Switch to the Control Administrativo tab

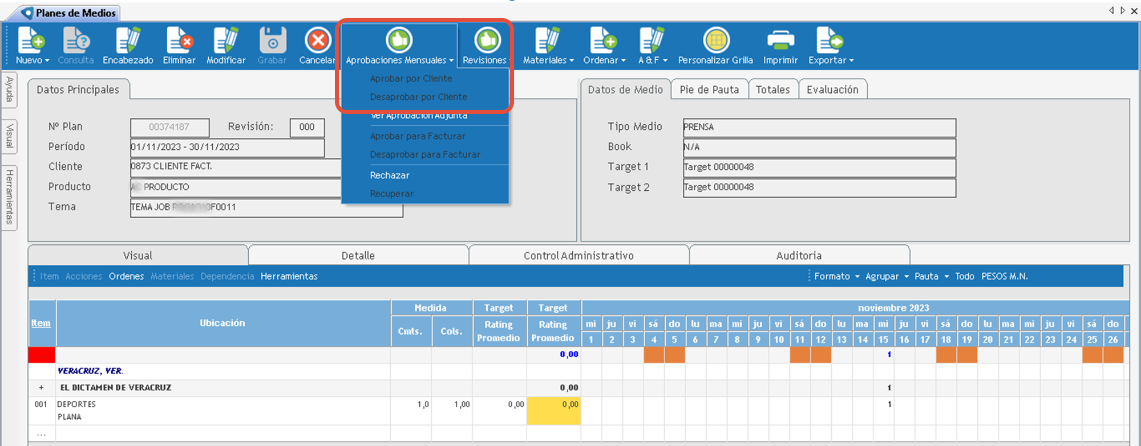579,255
